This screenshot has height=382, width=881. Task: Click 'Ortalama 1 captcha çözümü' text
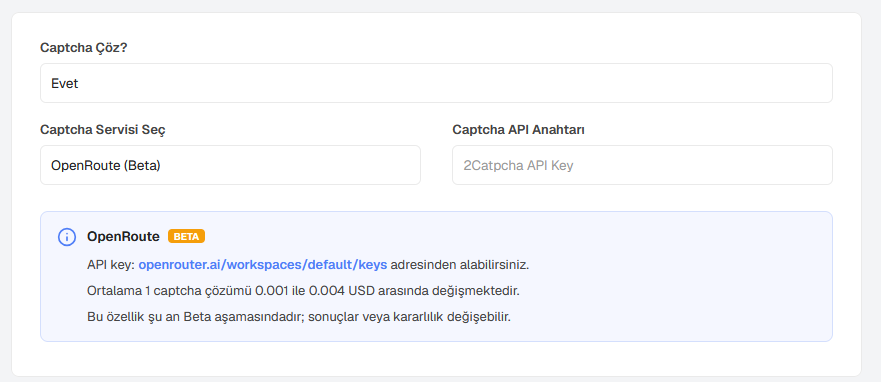pos(170,291)
